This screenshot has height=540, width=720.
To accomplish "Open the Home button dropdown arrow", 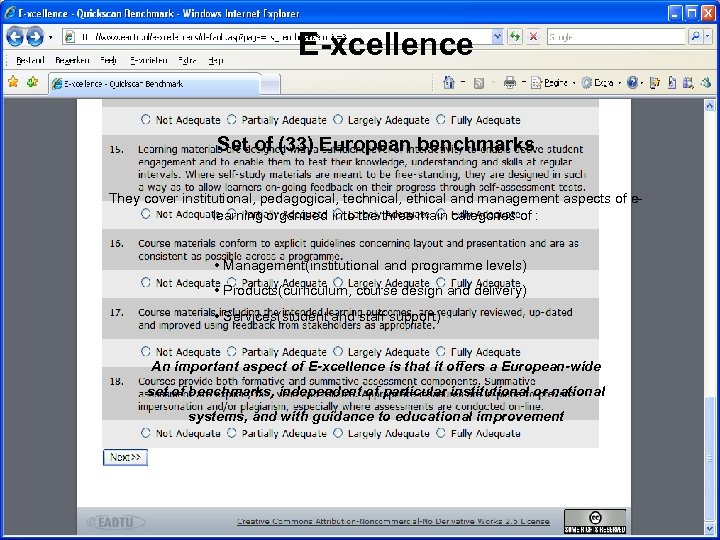I will pos(463,83).
